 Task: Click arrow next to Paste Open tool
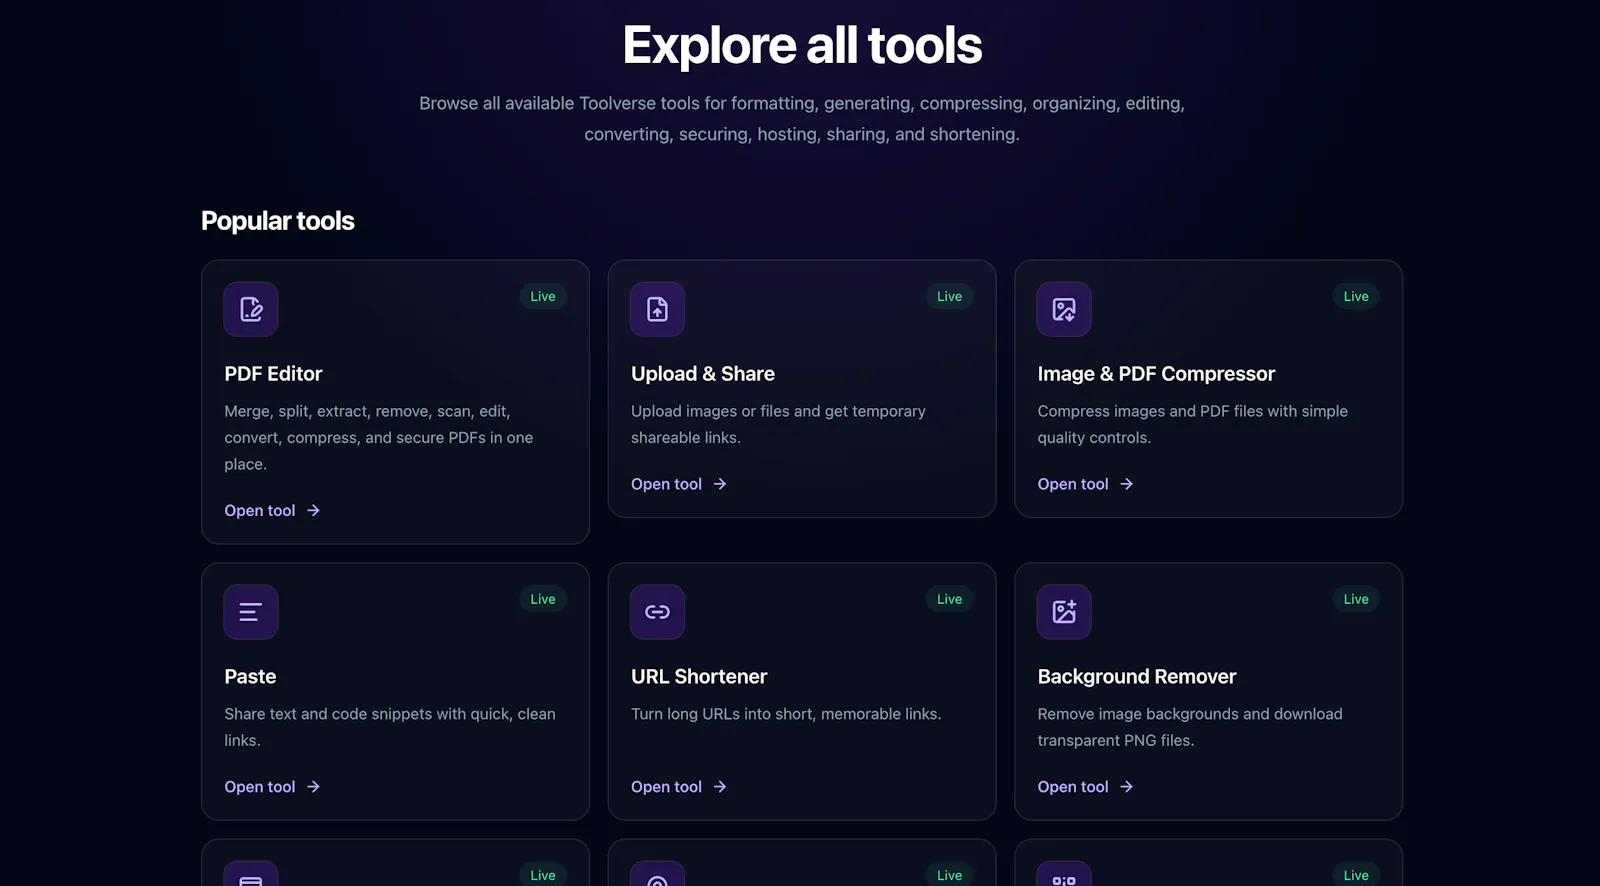pos(313,787)
